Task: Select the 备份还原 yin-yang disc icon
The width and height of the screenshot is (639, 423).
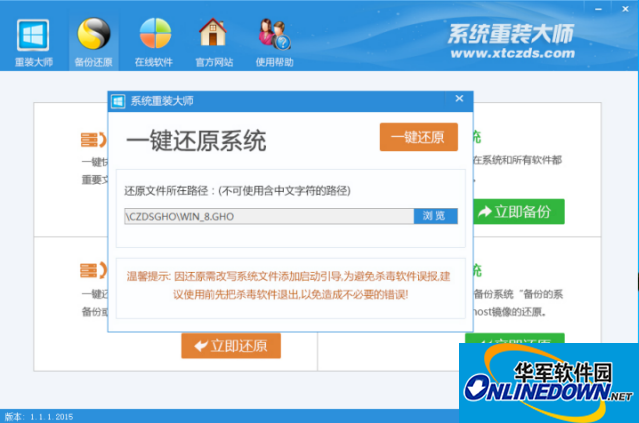Action: 94,33
